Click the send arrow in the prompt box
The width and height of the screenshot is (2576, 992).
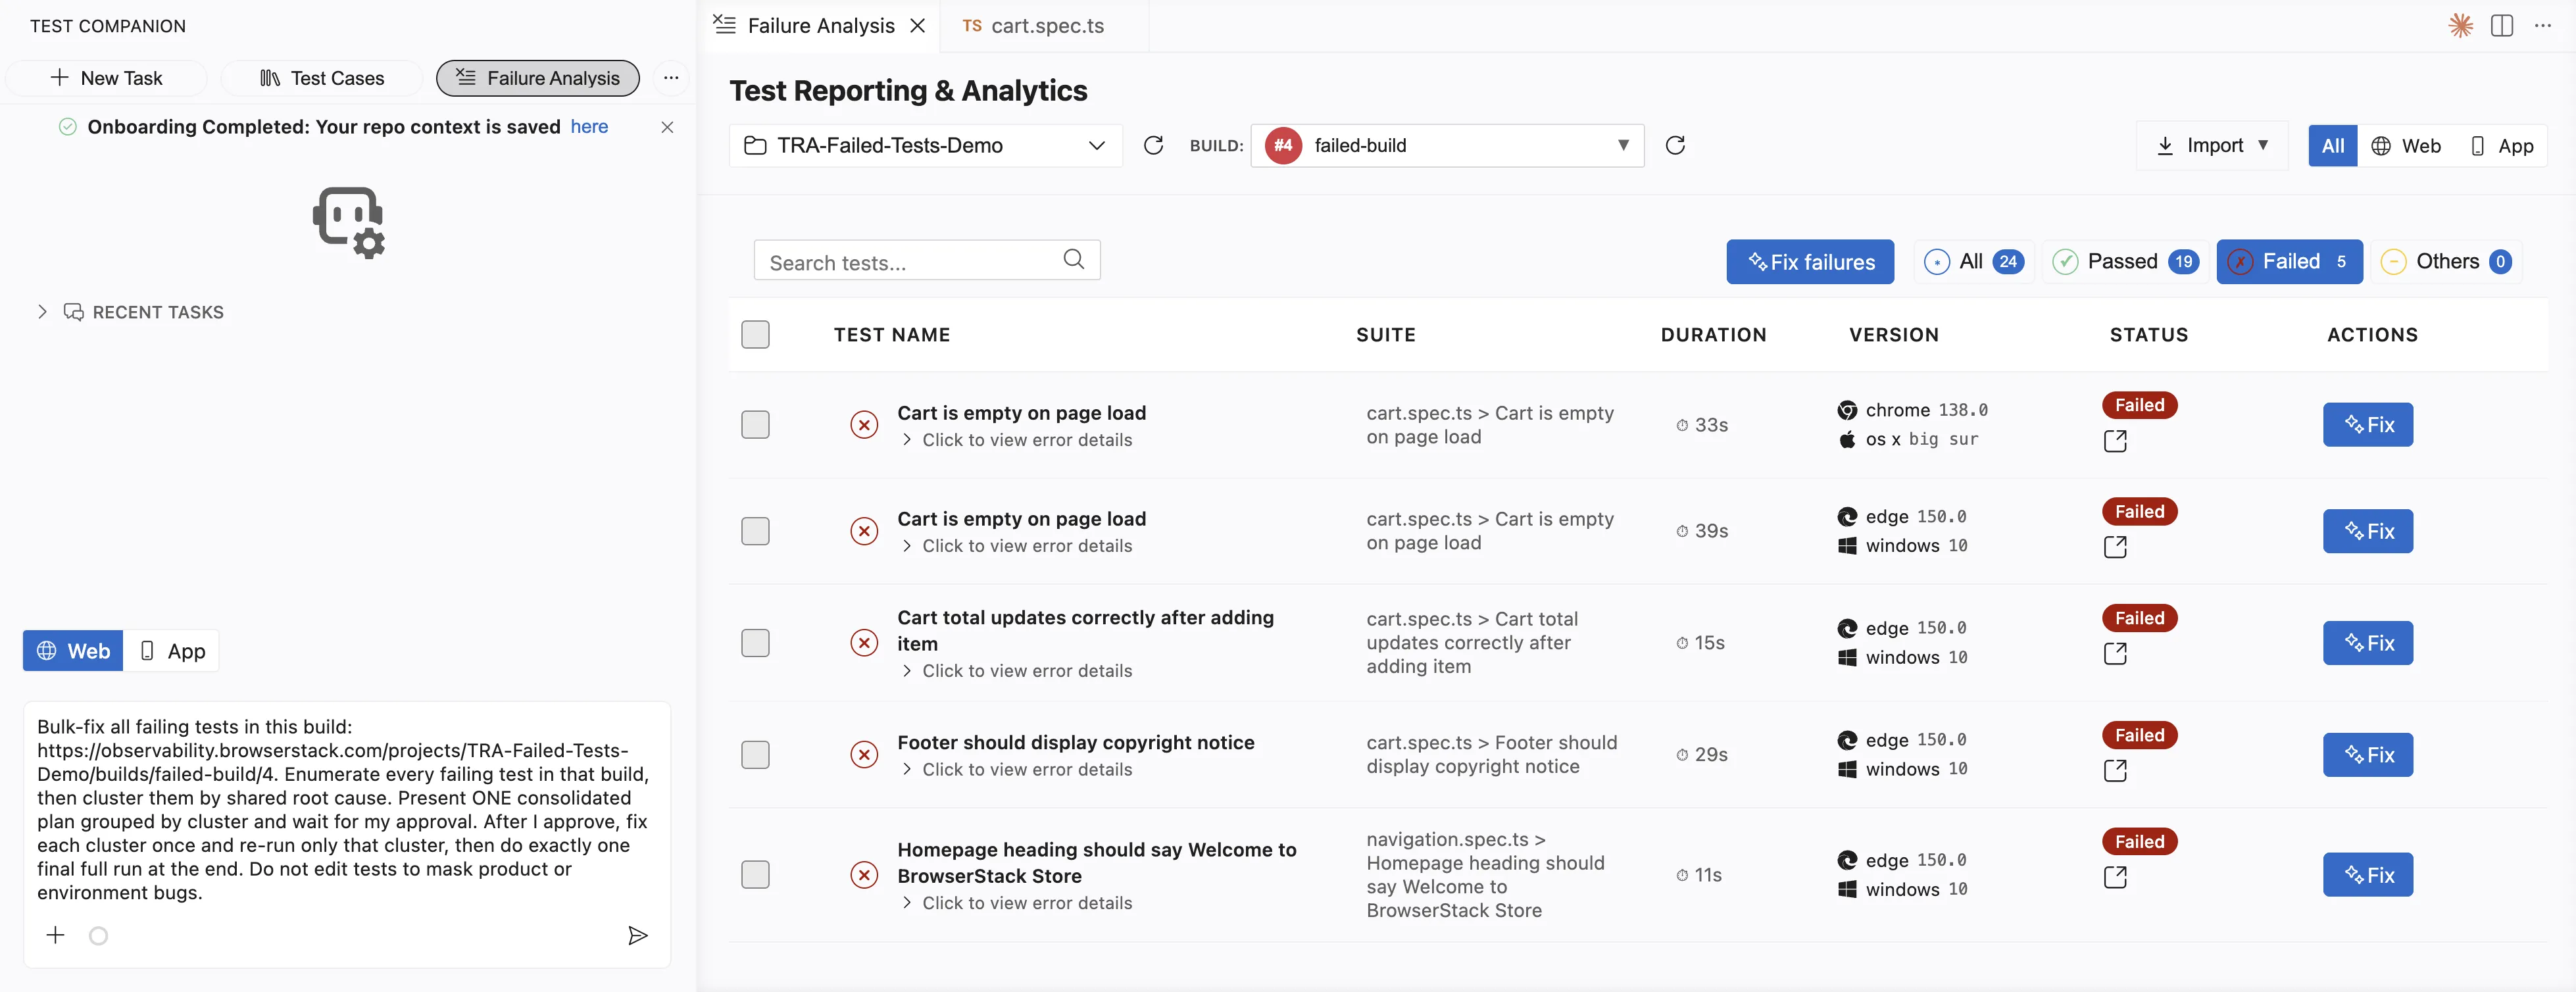point(637,935)
